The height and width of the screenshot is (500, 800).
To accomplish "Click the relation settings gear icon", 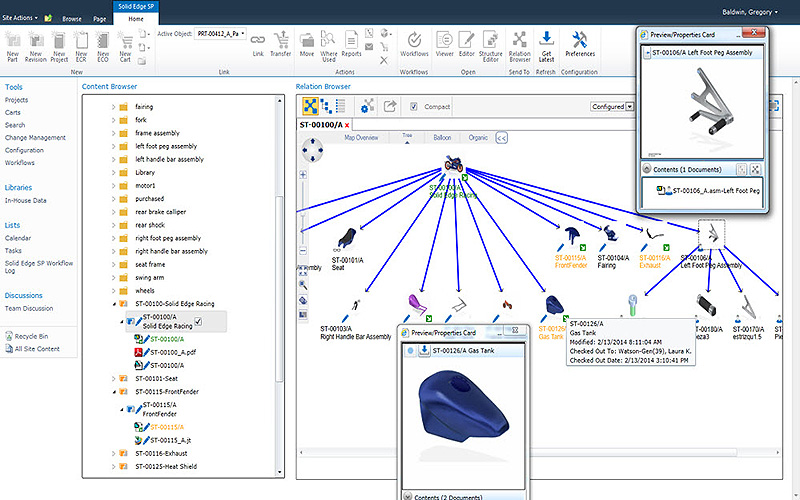I will [367, 106].
